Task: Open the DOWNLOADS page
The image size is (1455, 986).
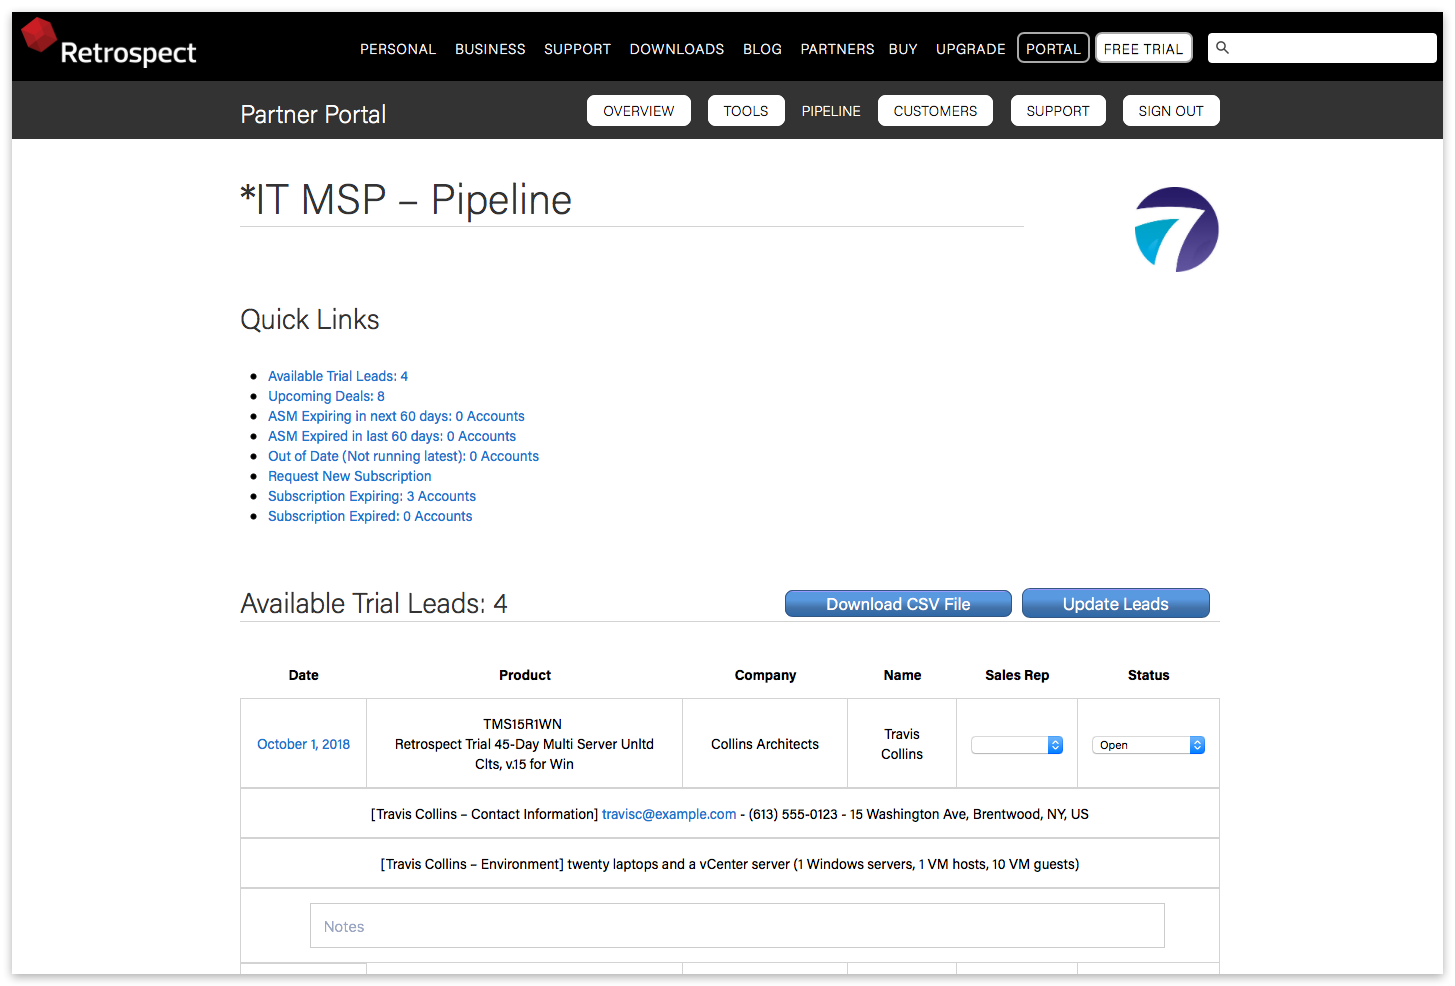Action: 677,49
